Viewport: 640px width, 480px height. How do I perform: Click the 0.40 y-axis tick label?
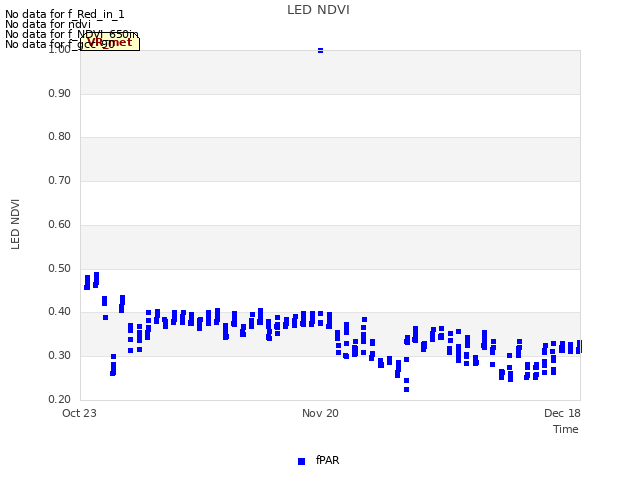pos(60,311)
